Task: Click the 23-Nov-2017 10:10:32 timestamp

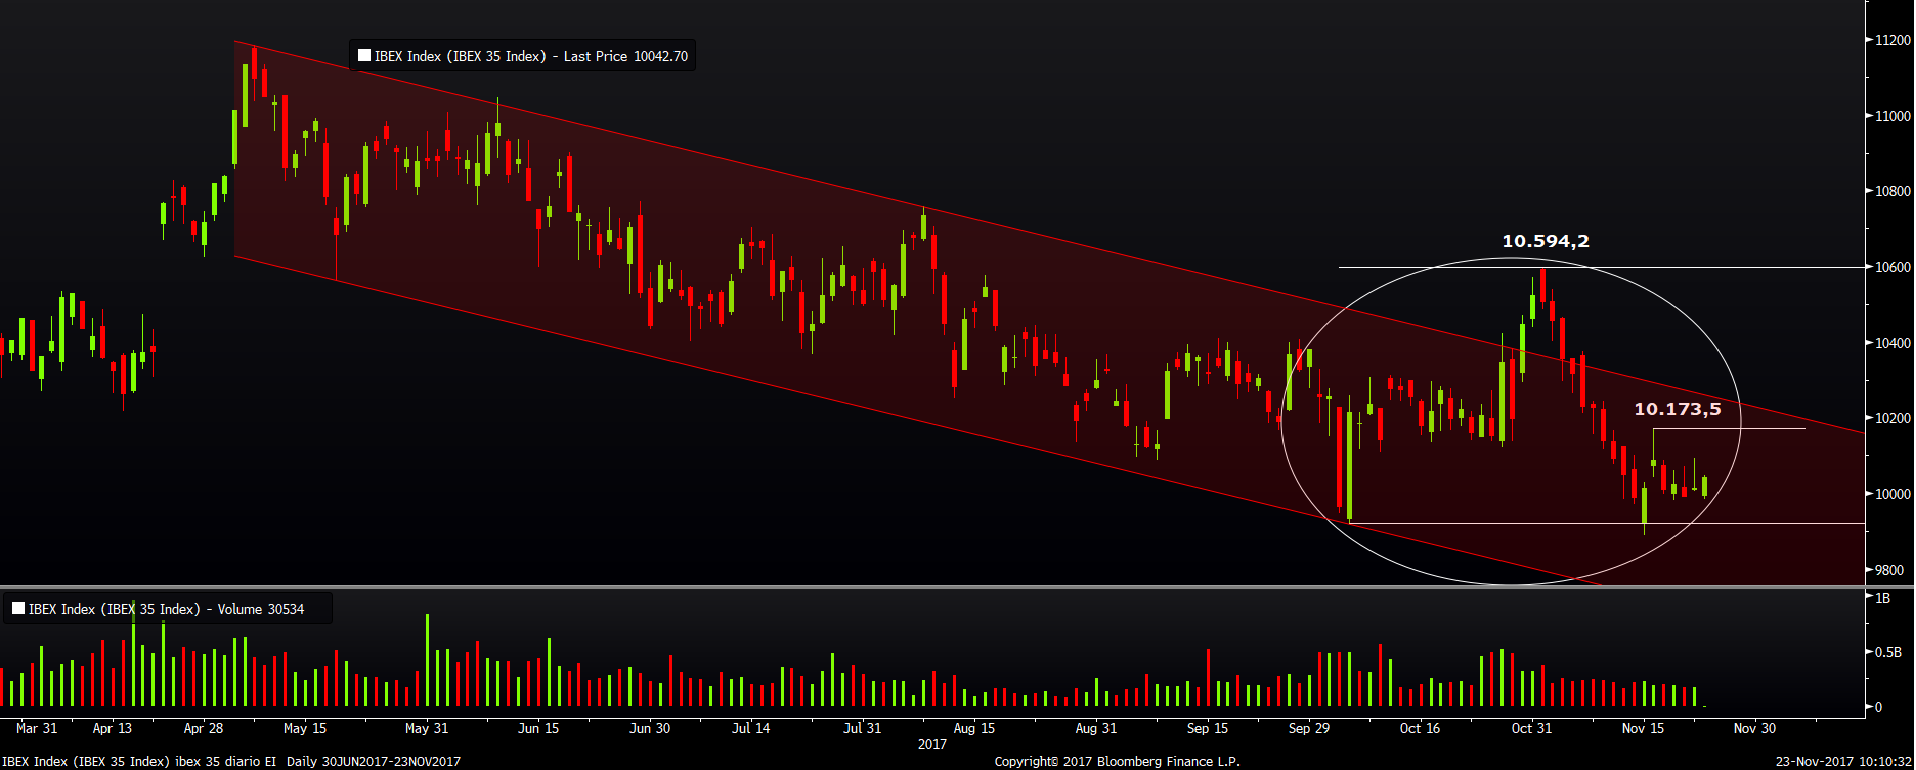Action: point(1844,762)
